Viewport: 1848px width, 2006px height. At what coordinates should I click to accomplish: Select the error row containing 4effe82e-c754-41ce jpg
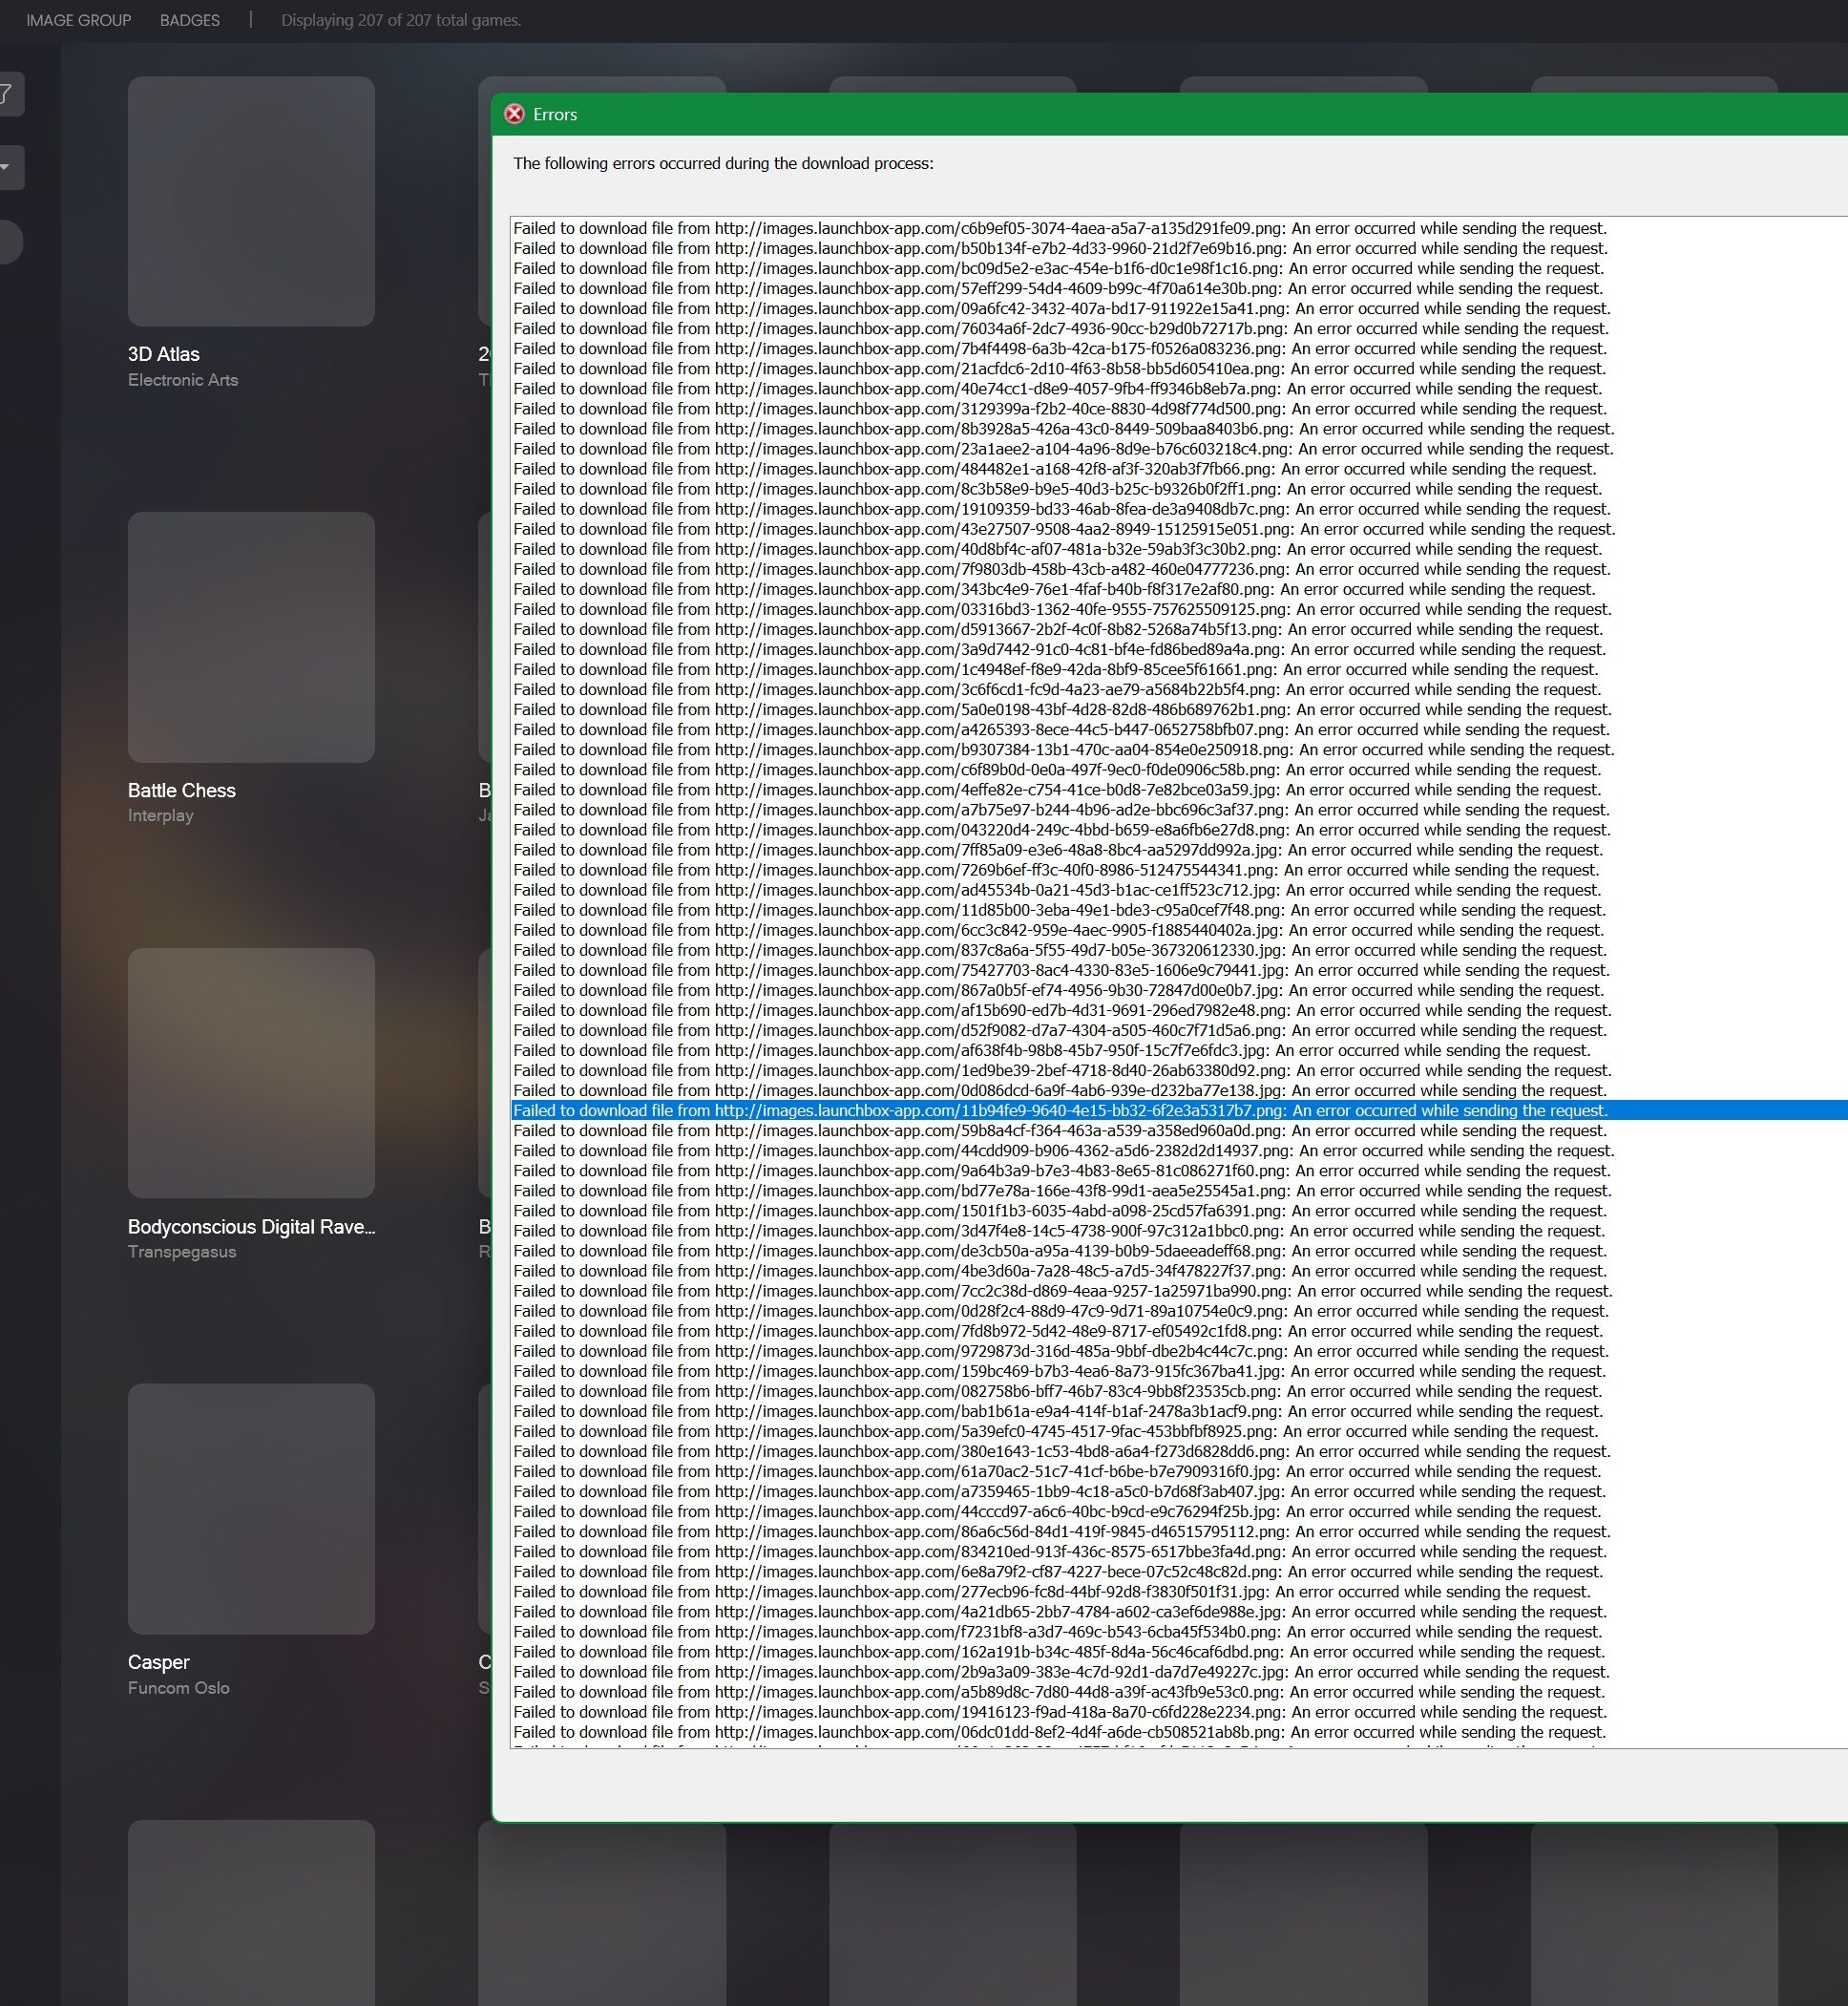tap(1179, 789)
